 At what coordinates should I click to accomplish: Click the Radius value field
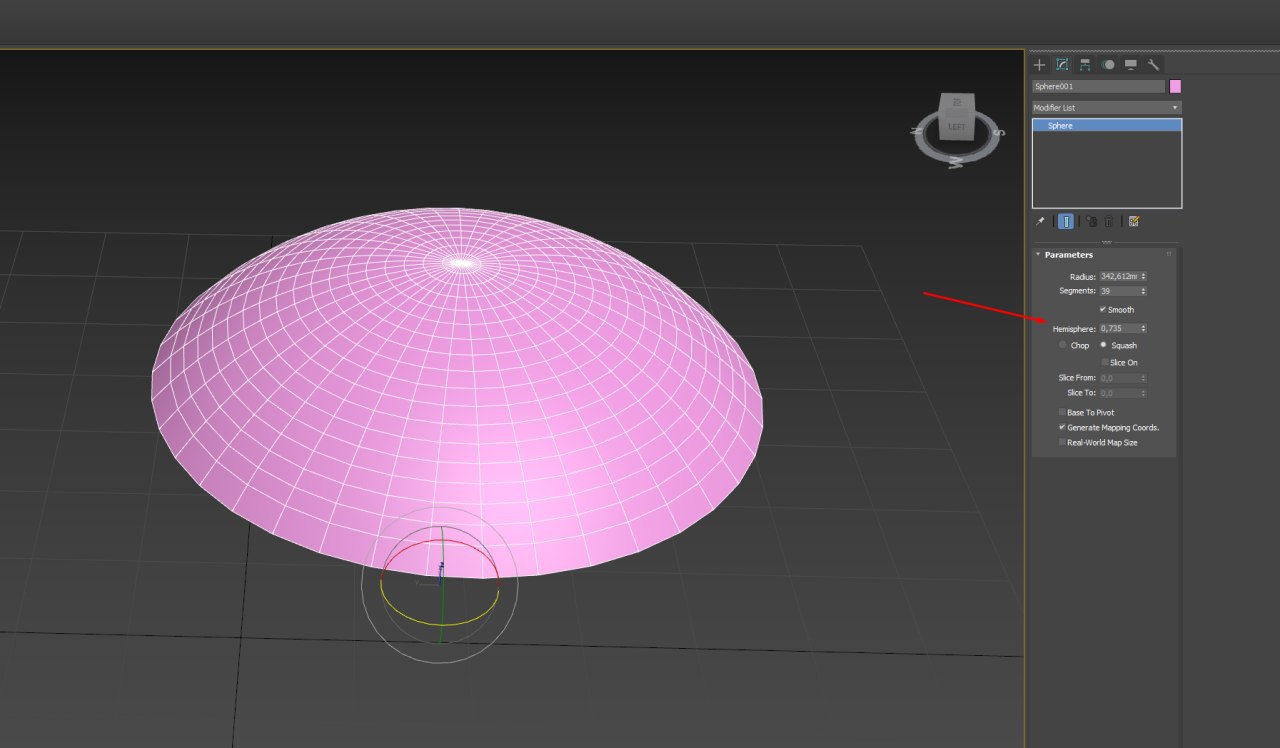pos(1118,276)
